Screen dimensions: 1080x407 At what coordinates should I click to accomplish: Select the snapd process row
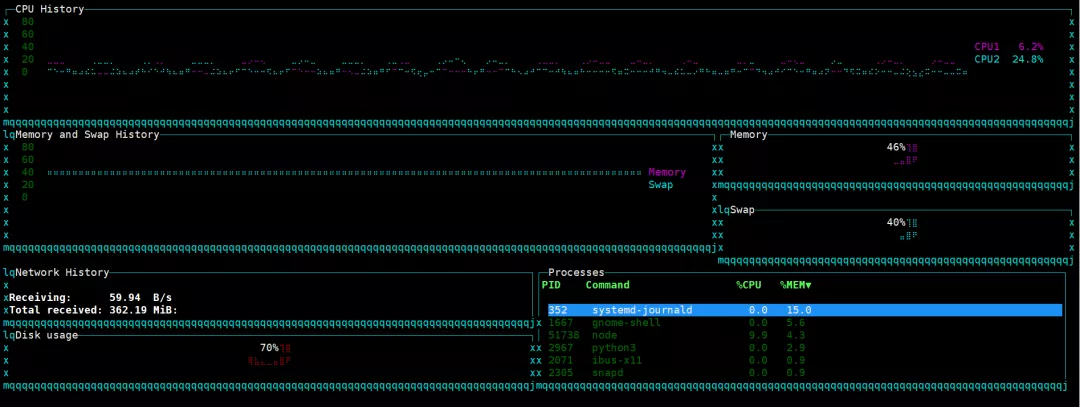click(x=804, y=373)
